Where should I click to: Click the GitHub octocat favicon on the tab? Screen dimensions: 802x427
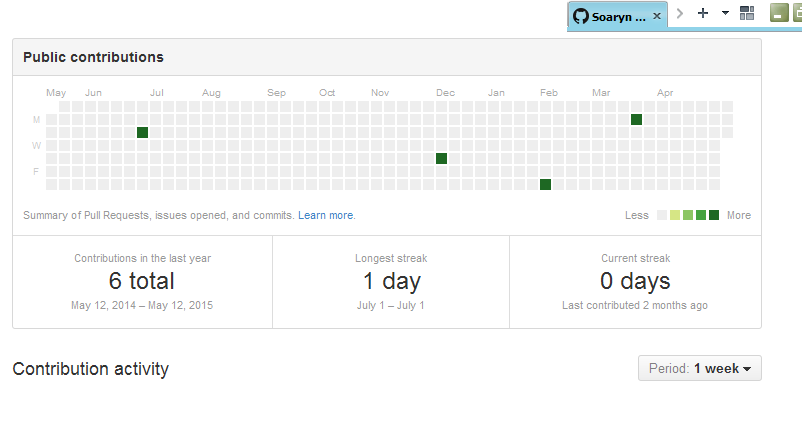click(580, 15)
